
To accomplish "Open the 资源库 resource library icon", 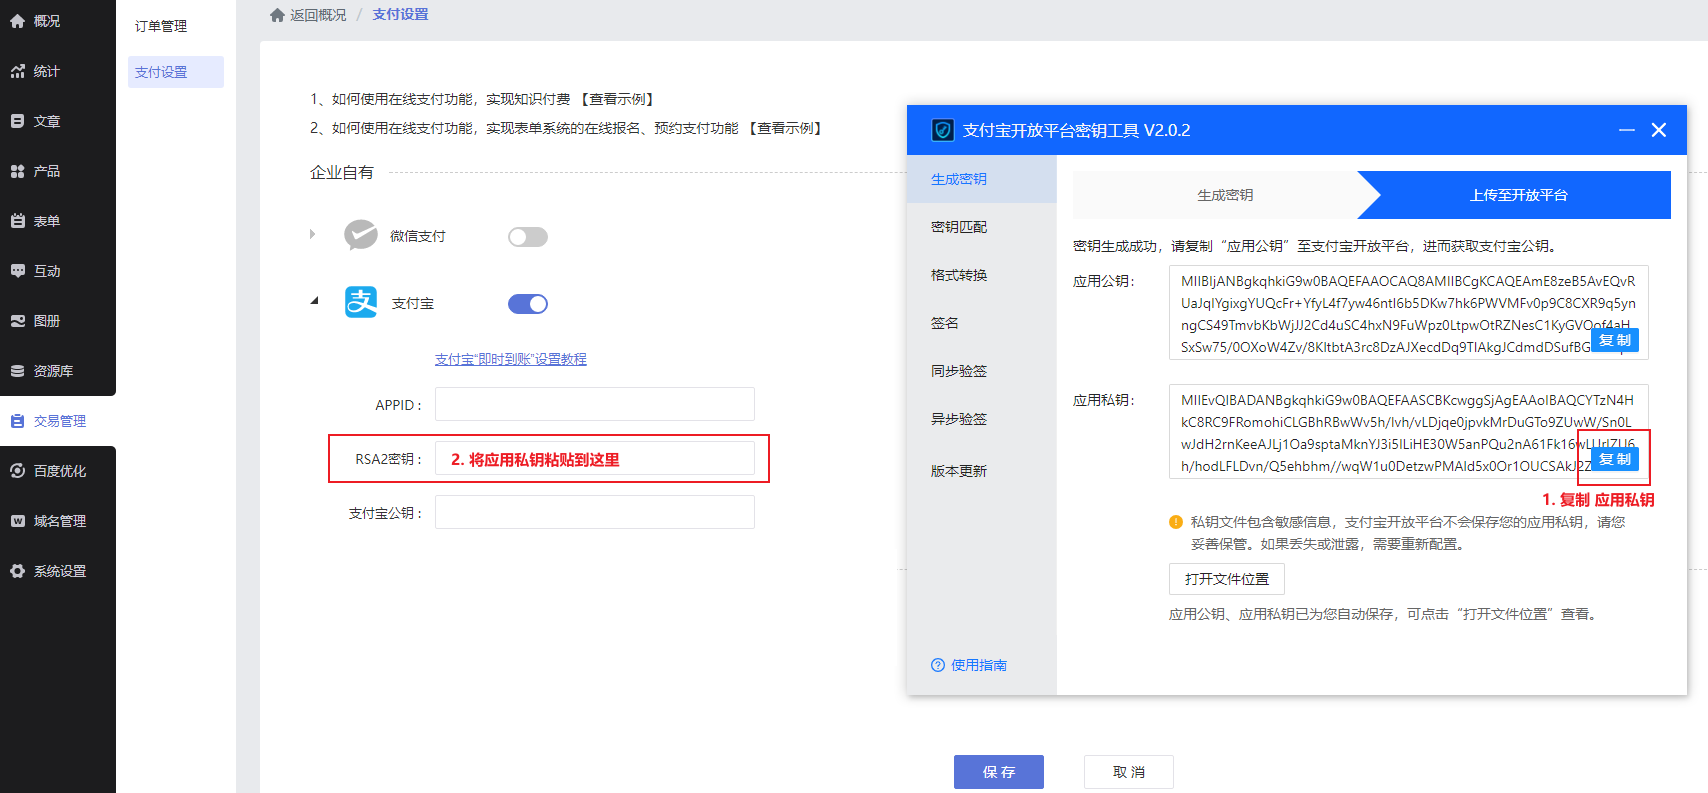I will click(17, 371).
